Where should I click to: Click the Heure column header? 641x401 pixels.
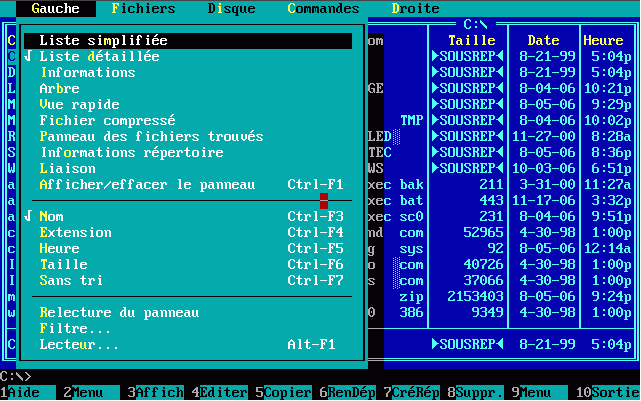coord(603,40)
